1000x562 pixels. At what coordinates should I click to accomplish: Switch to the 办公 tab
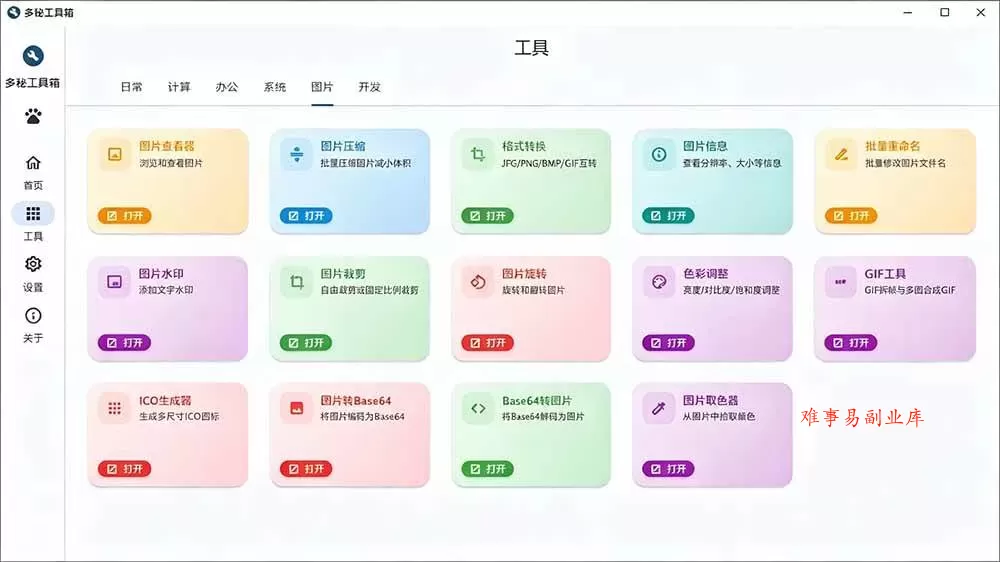click(x=226, y=87)
